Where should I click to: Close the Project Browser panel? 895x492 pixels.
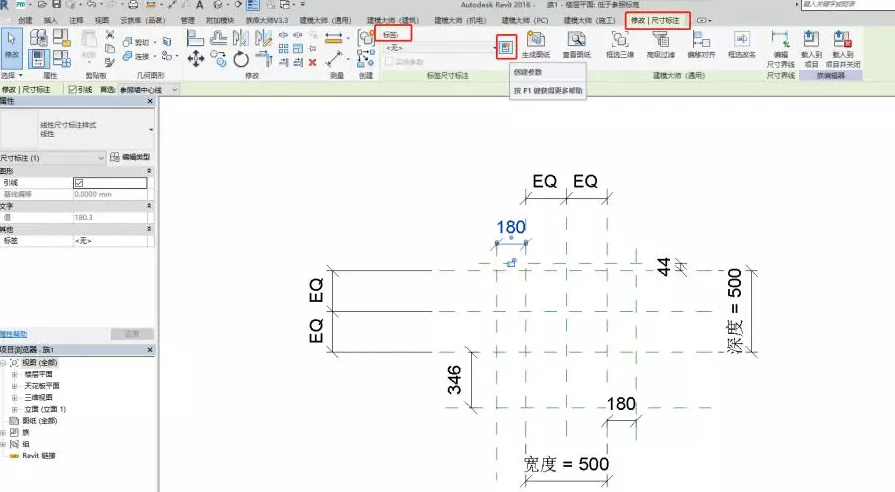pos(150,350)
